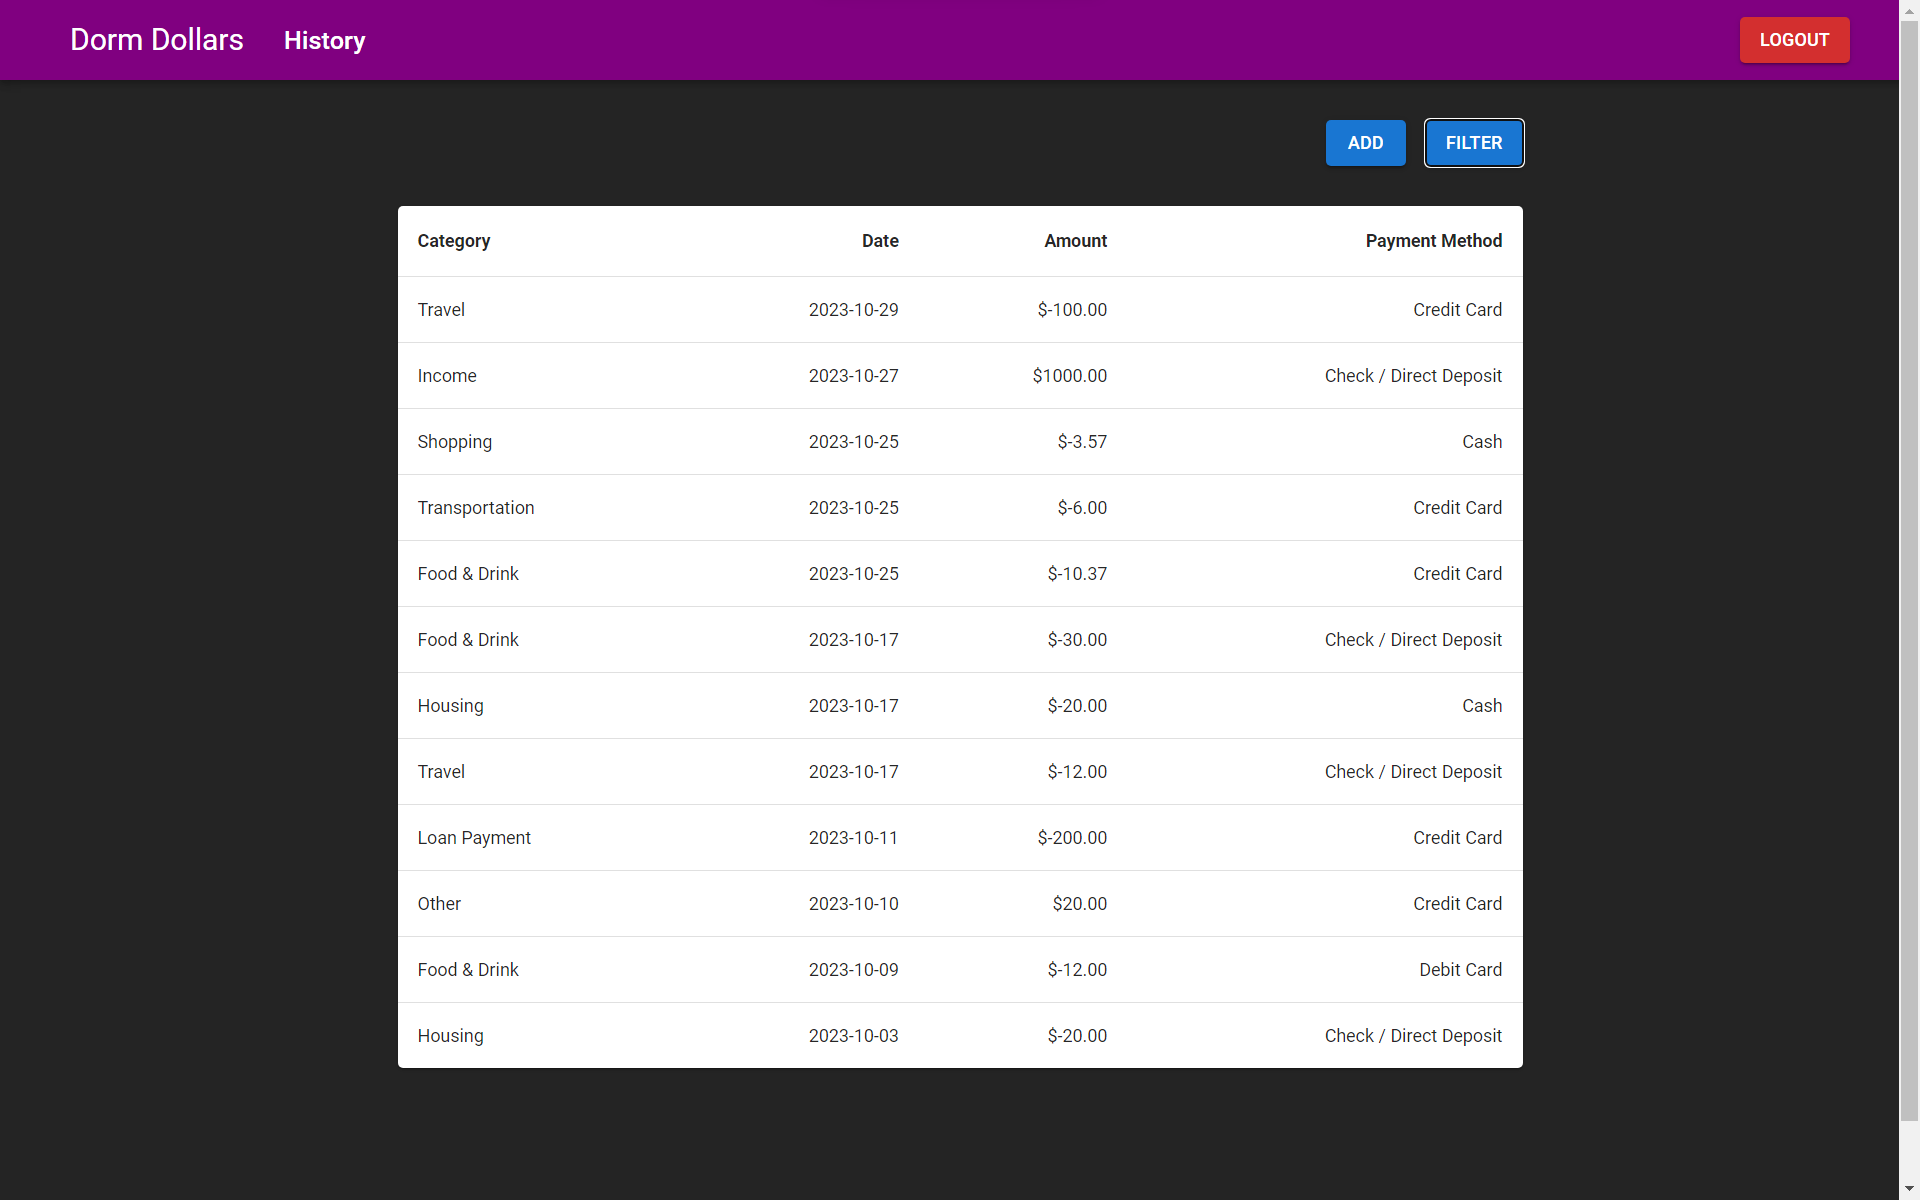1920x1200 pixels.
Task: Click the vertical page scrollbar thumb
Action: coord(1909,570)
